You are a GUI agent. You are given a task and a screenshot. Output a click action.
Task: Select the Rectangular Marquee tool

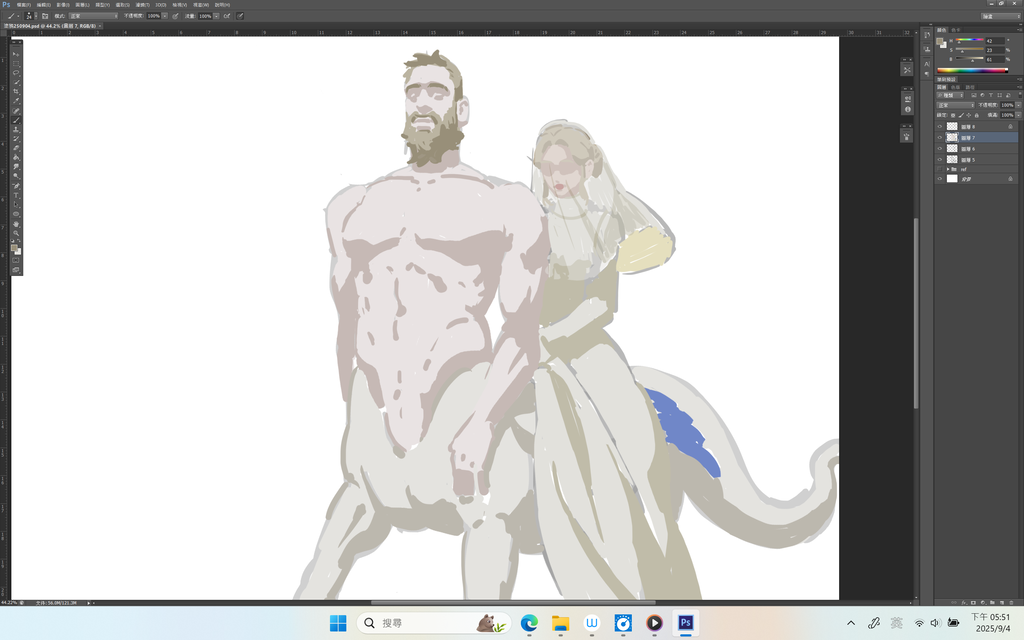(16, 63)
